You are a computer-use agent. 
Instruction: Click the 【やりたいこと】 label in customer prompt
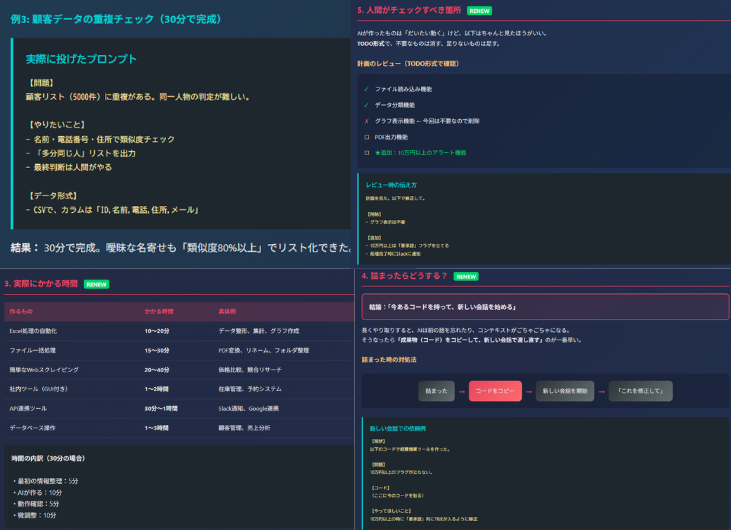pyautogui.click(x=57, y=125)
